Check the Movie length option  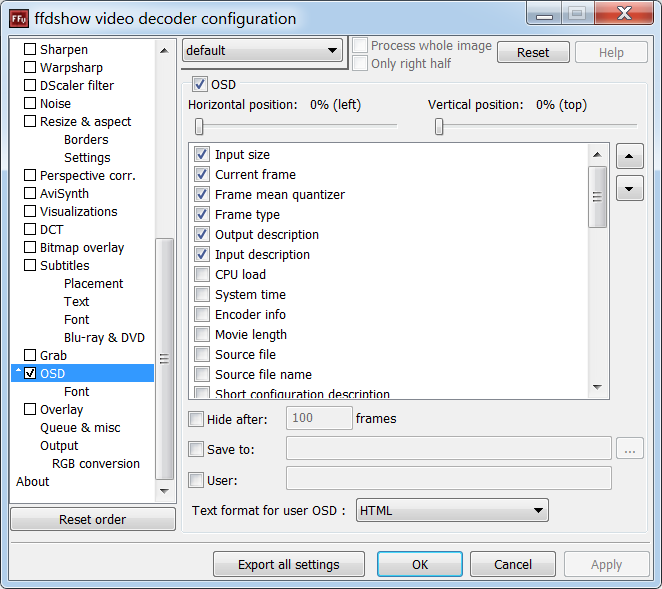click(x=202, y=334)
